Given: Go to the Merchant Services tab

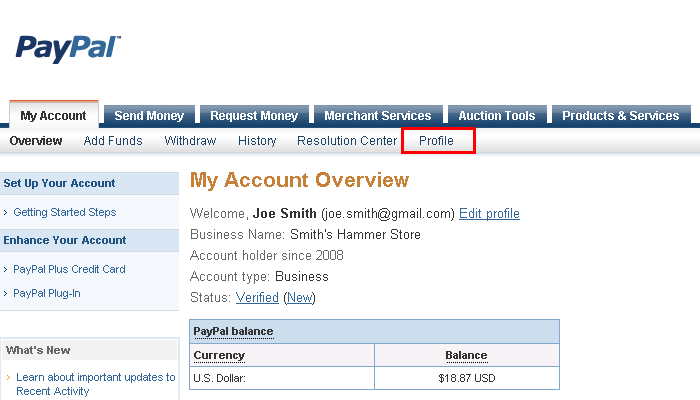Looking at the screenshot, I should [378, 116].
